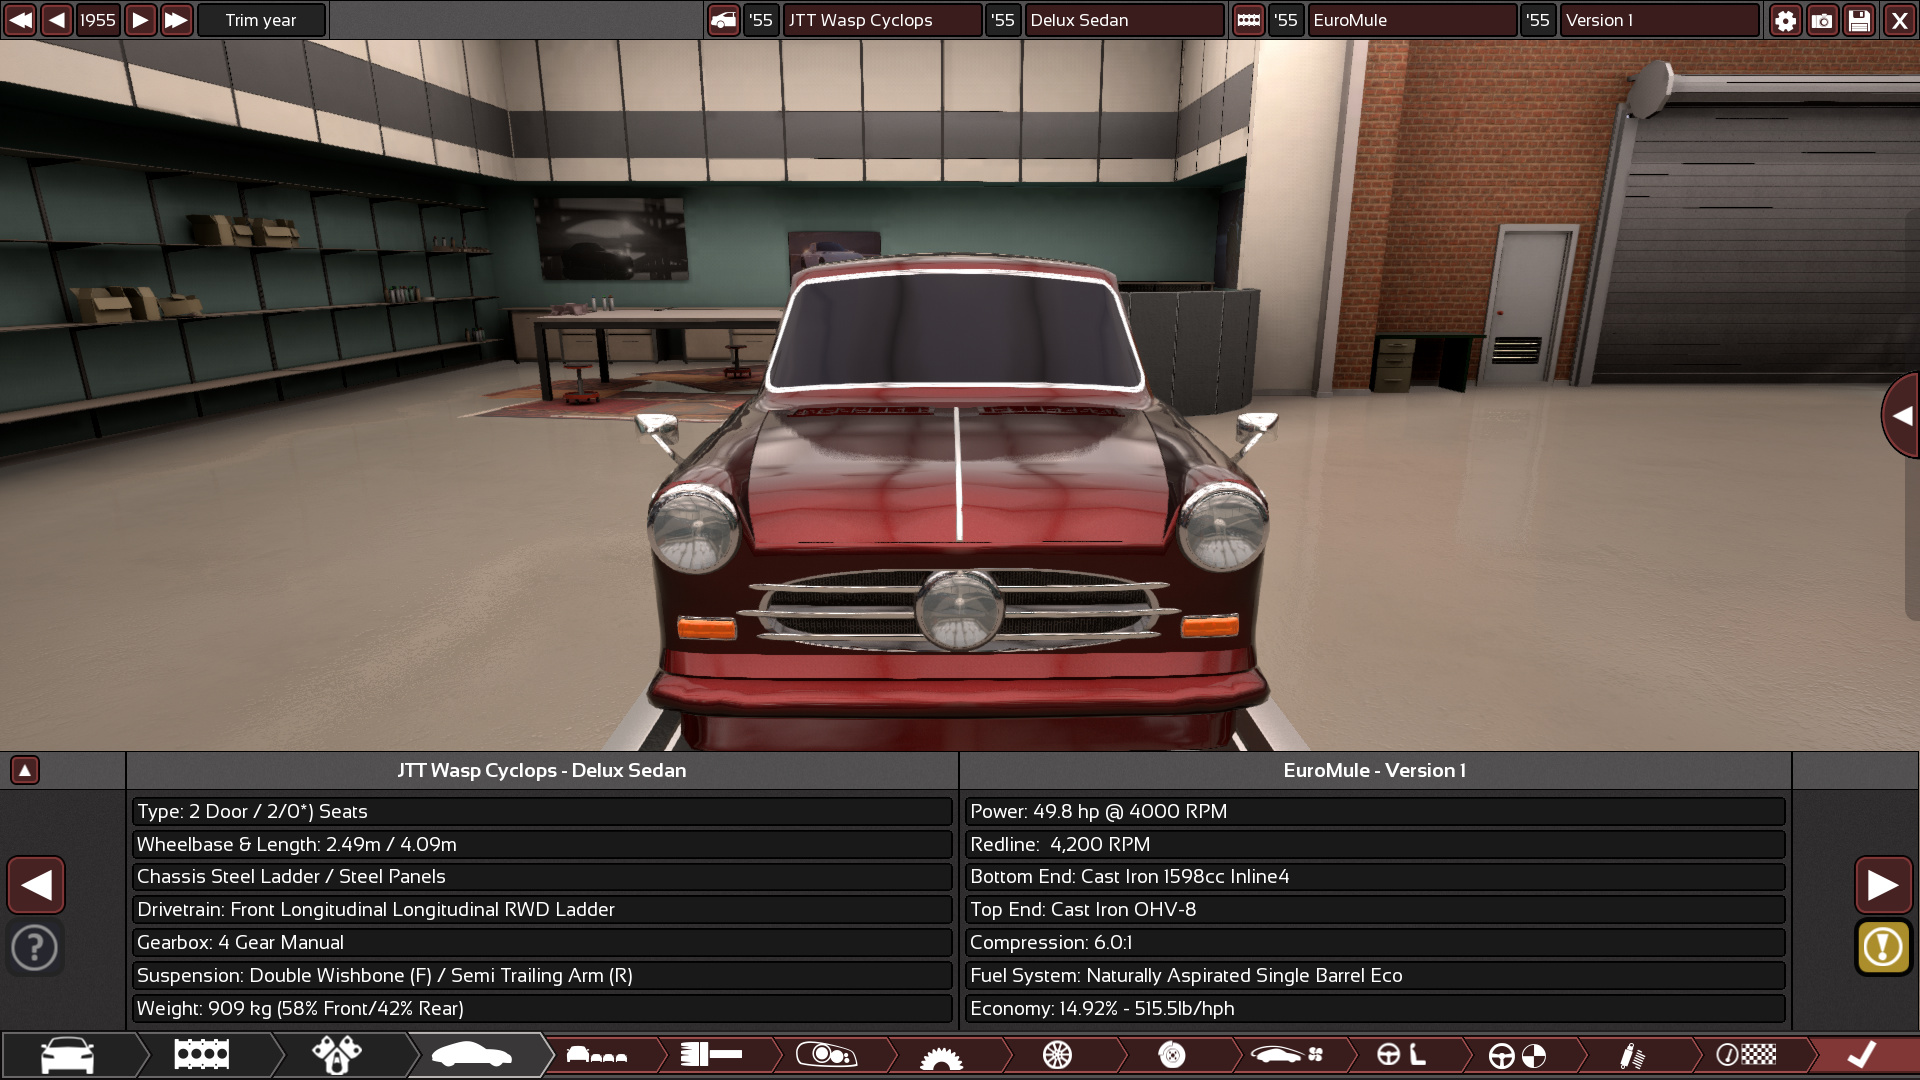This screenshot has width=1920, height=1080.
Task: Open the car model tab with front-view car icon
Action: [68, 1055]
